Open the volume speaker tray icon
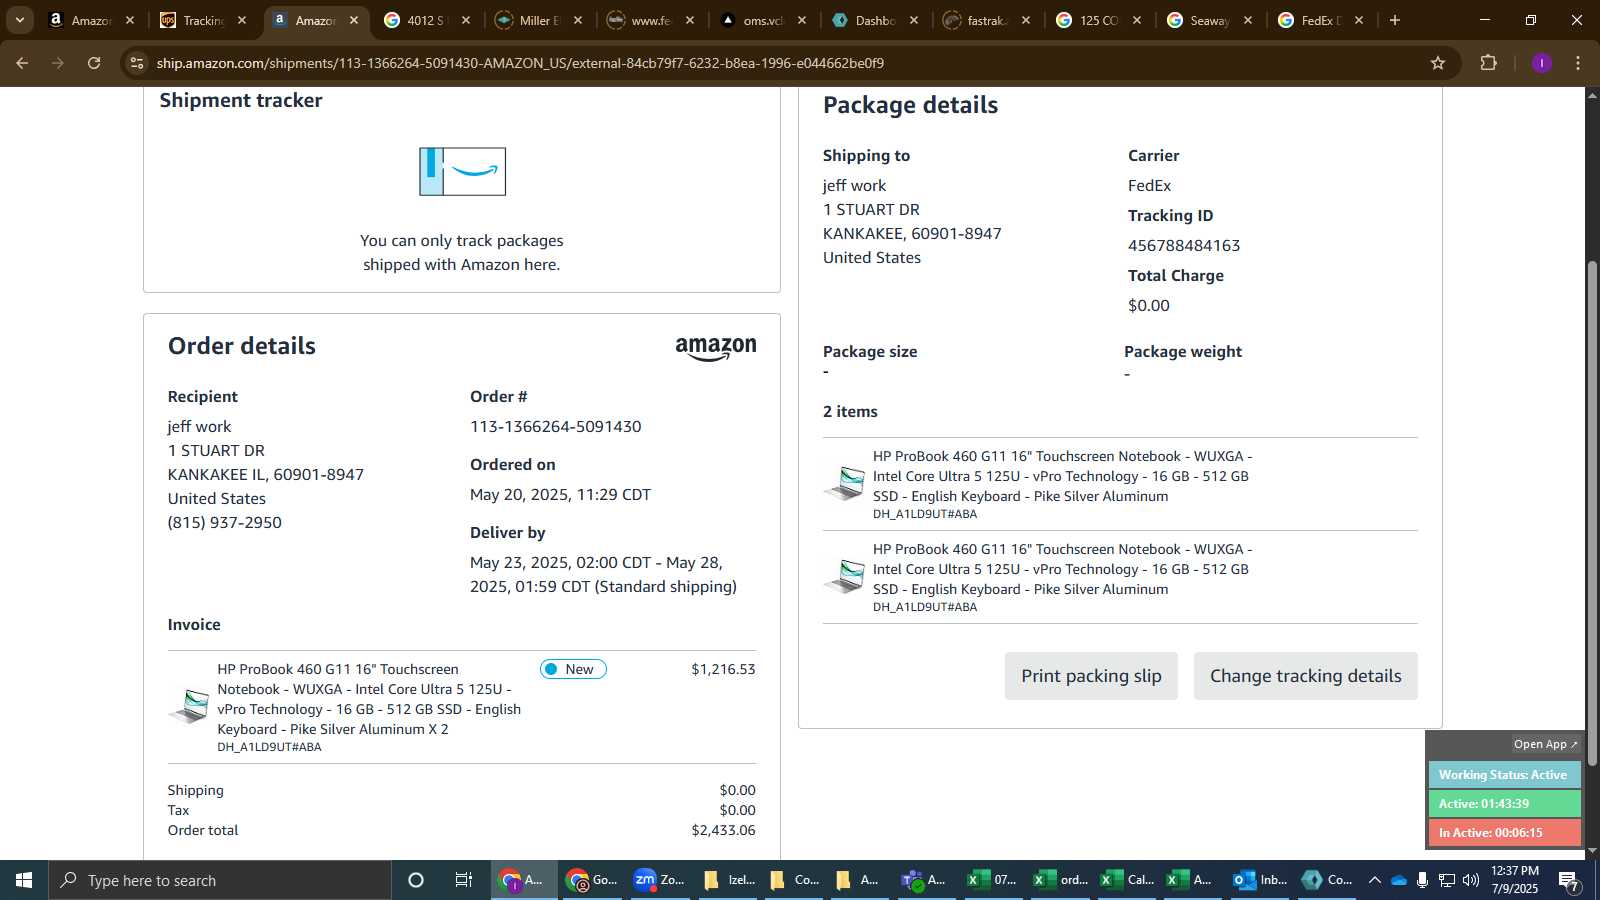The image size is (1600, 900). pyautogui.click(x=1470, y=880)
